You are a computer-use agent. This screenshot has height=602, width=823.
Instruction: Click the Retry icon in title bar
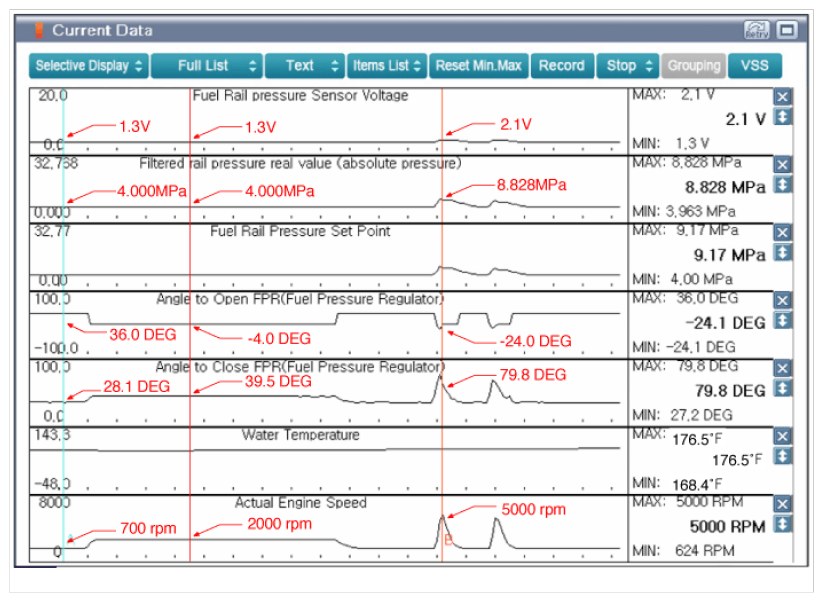[756, 31]
